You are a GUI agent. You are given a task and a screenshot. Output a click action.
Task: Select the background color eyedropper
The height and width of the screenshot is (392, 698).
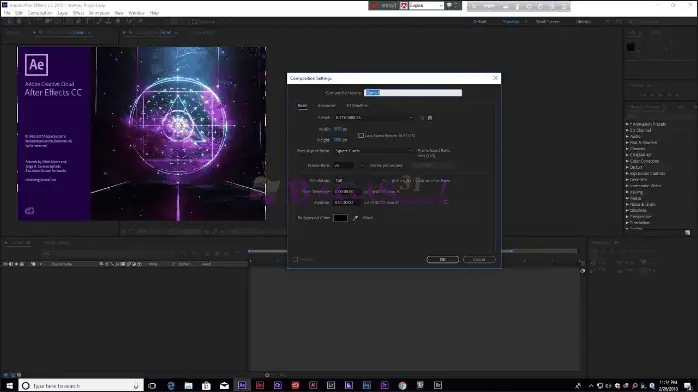click(x=355, y=218)
